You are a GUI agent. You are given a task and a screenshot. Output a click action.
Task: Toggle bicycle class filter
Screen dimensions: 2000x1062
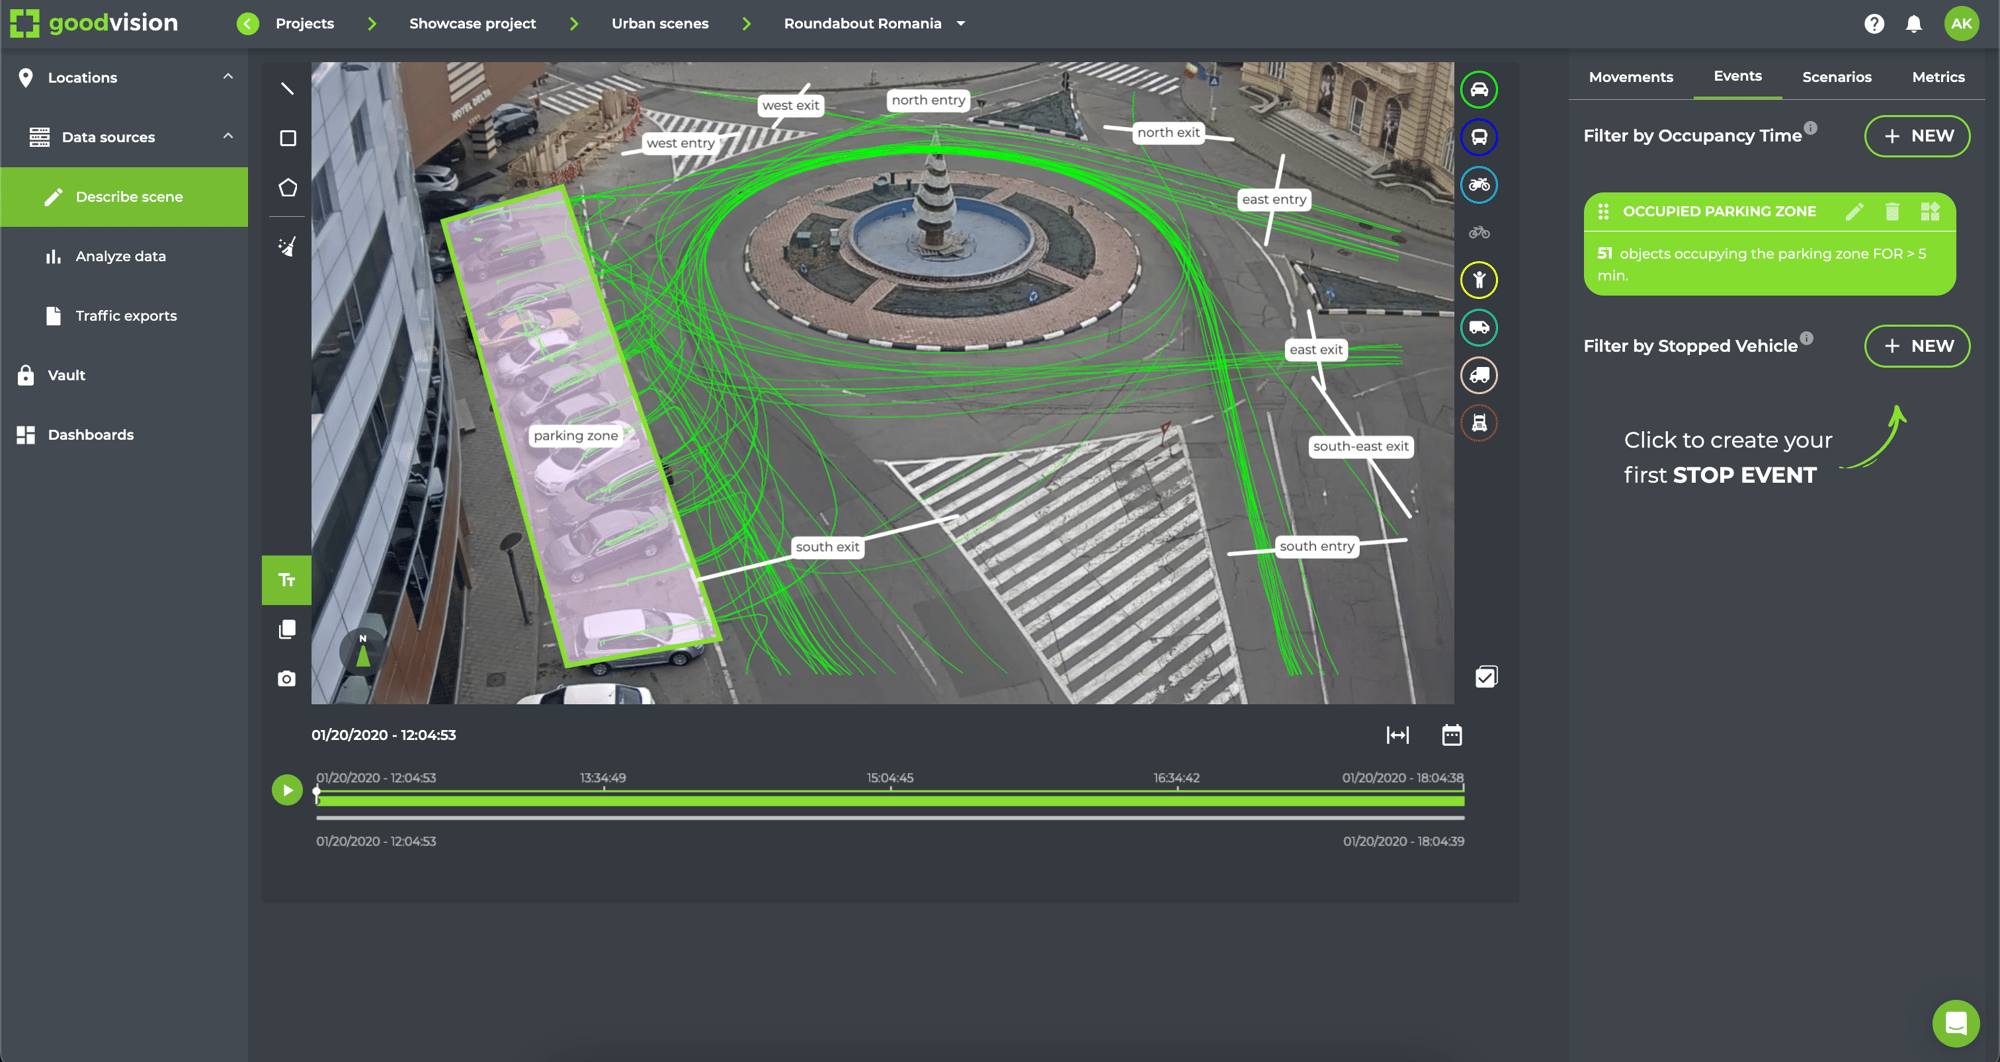coord(1479,232)
